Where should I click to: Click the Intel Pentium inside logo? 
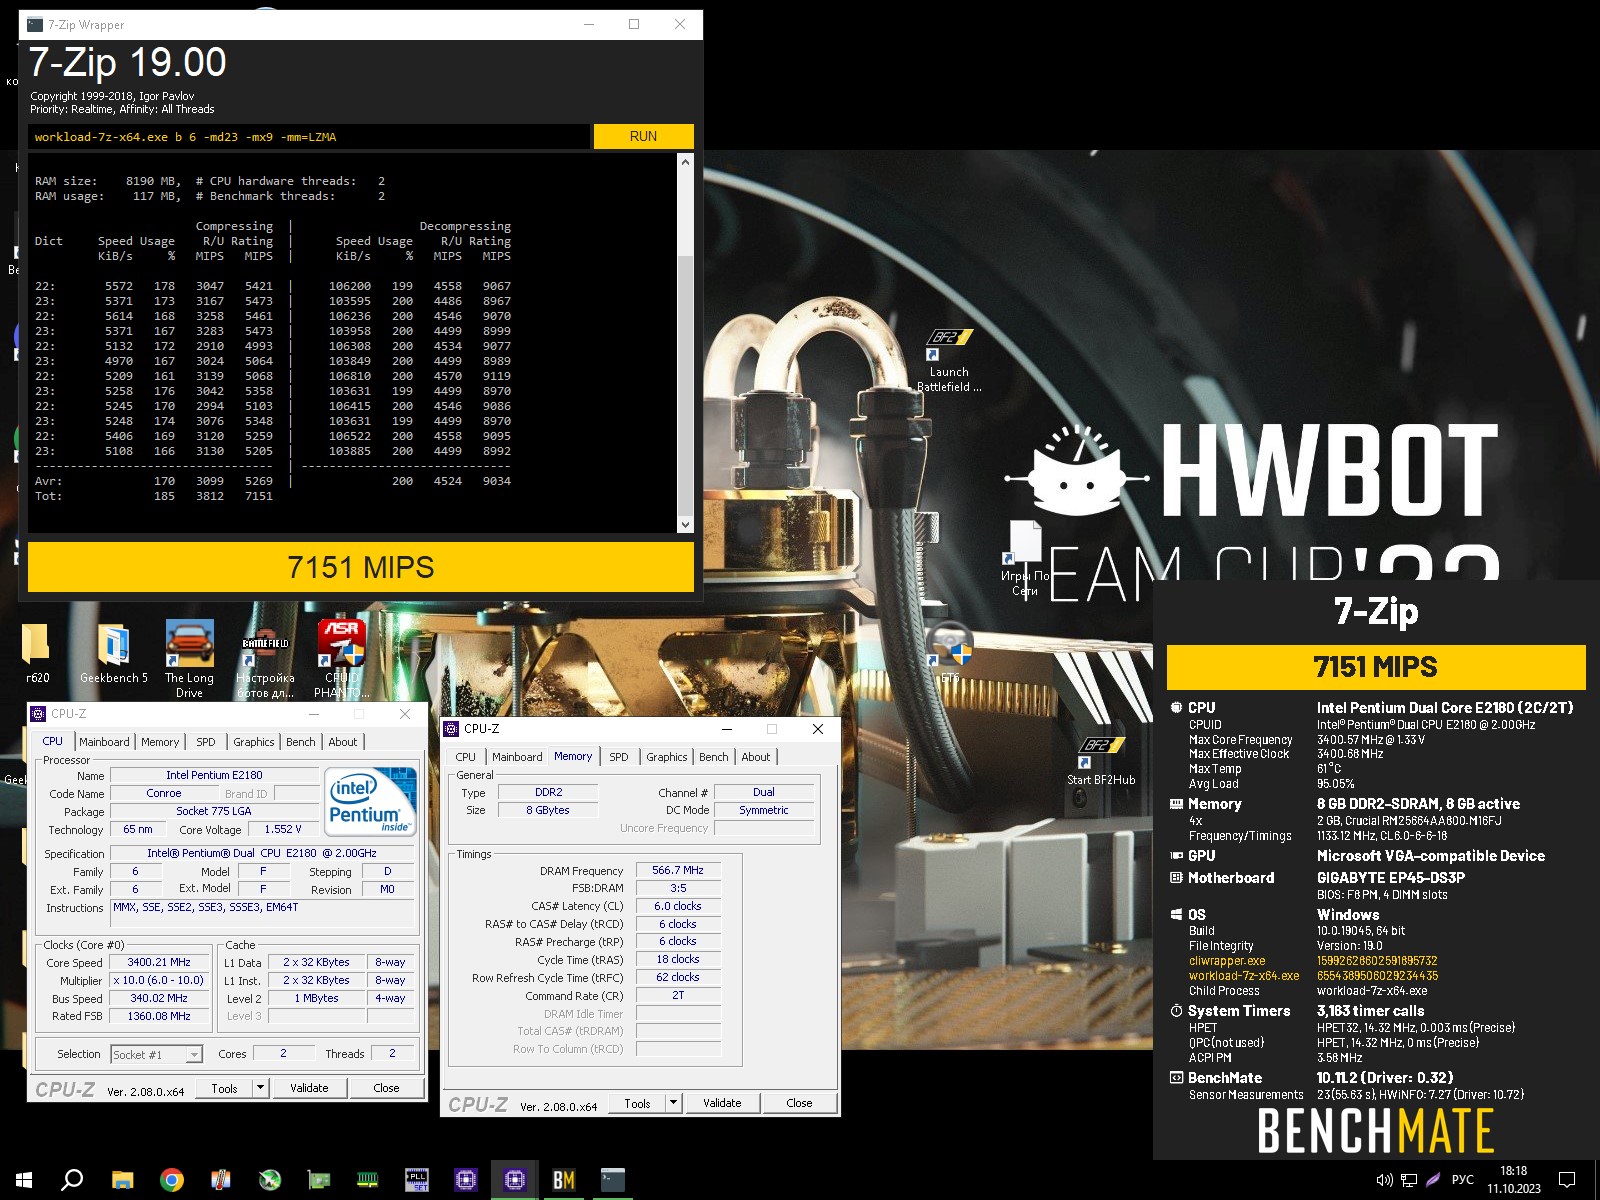click(372, 801)
